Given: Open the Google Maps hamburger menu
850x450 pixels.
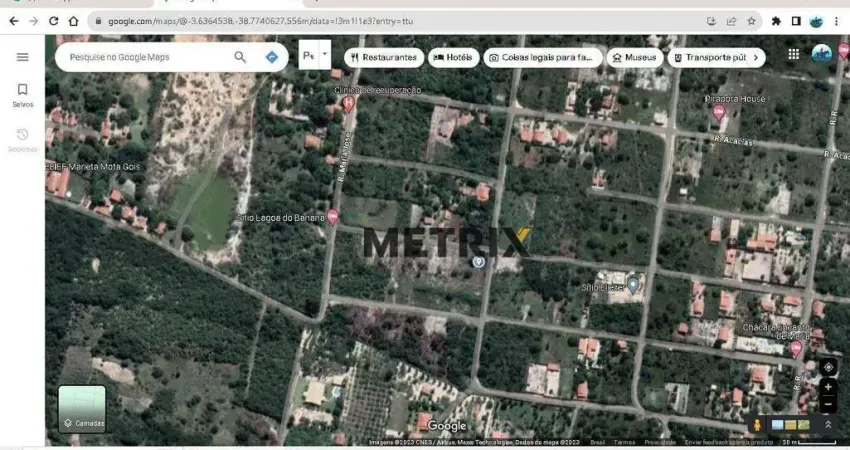Looking at the screenshot, I should (22, 57).
